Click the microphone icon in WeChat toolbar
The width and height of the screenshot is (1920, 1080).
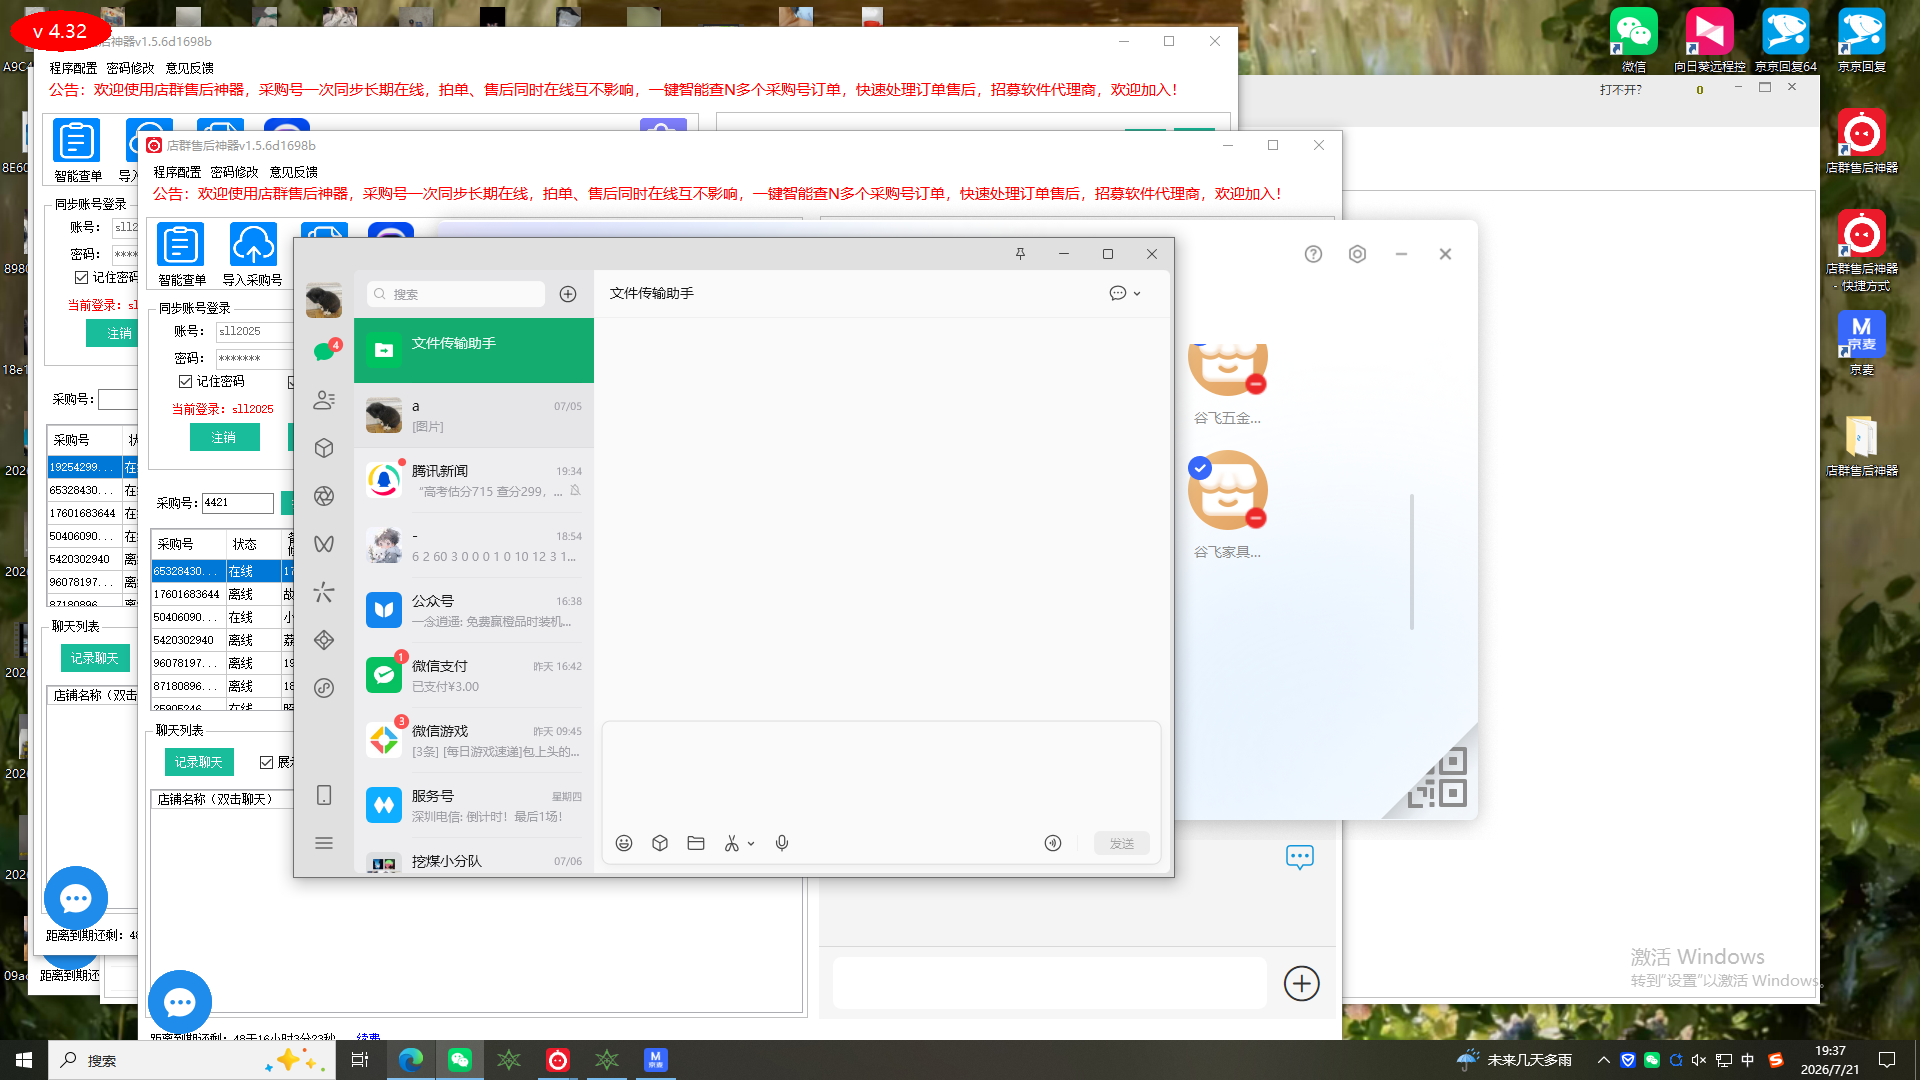tap(782, 843)
